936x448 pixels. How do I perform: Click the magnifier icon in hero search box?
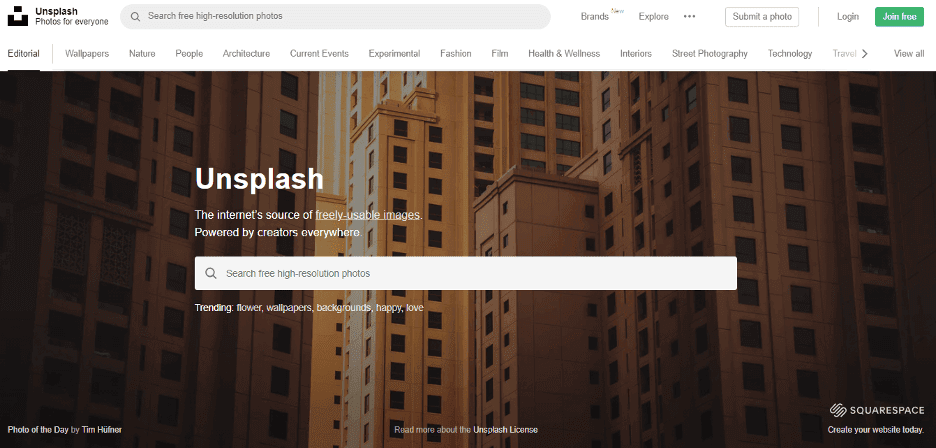point(211,274)
